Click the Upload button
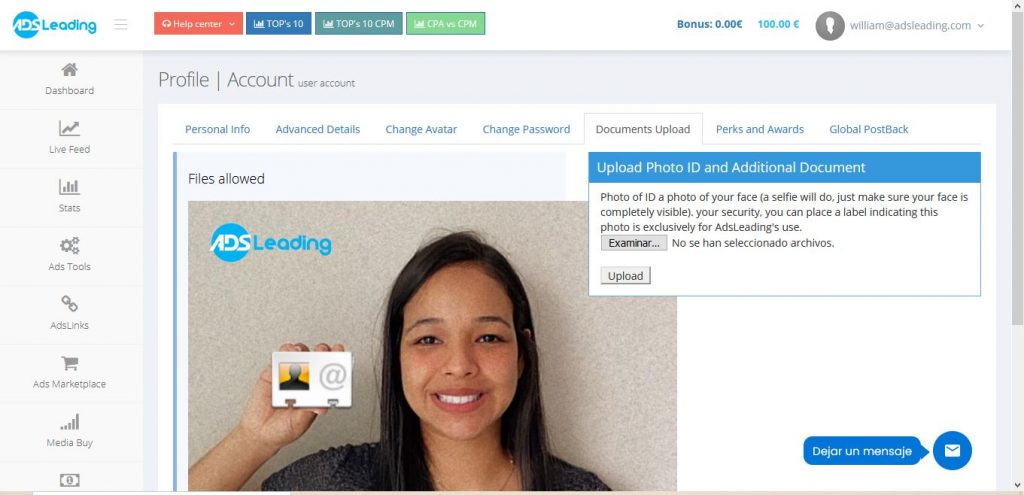Screen dimensions: 1024x495 626,276
